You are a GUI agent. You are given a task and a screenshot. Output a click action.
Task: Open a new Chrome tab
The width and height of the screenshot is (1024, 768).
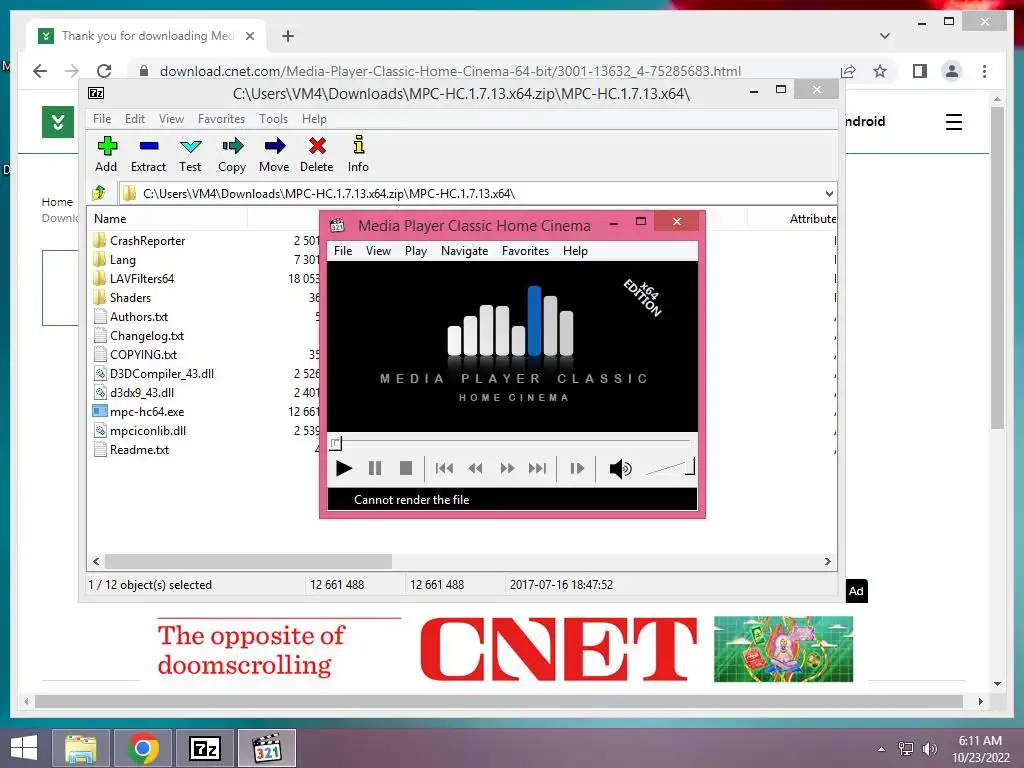288,36
